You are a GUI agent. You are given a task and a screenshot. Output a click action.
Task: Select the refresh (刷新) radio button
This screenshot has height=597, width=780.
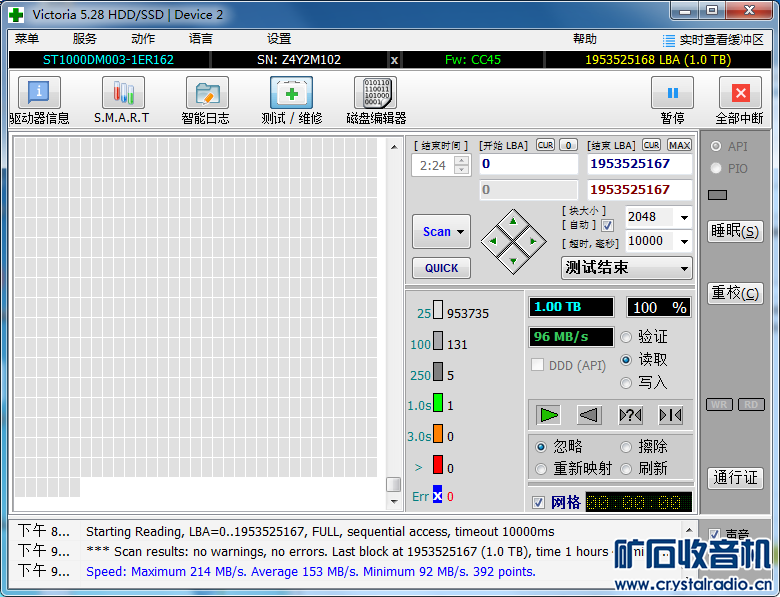click(626, 469)
